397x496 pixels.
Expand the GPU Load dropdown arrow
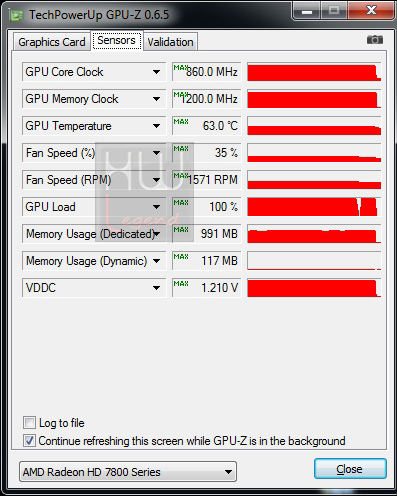[x=156, y=207]
